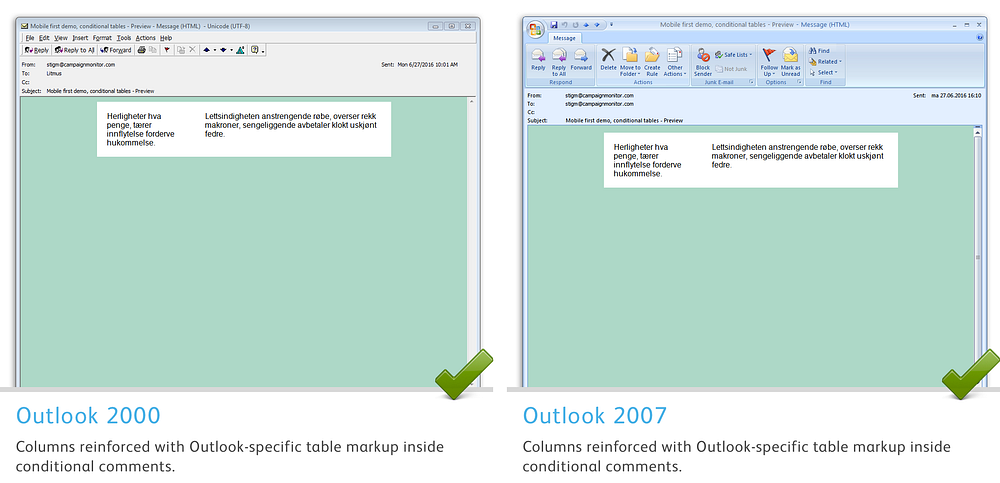The image size is (1000, 483).
Task: Click the font size icon in Outlook 2000
Action: (x=240, y=50)
